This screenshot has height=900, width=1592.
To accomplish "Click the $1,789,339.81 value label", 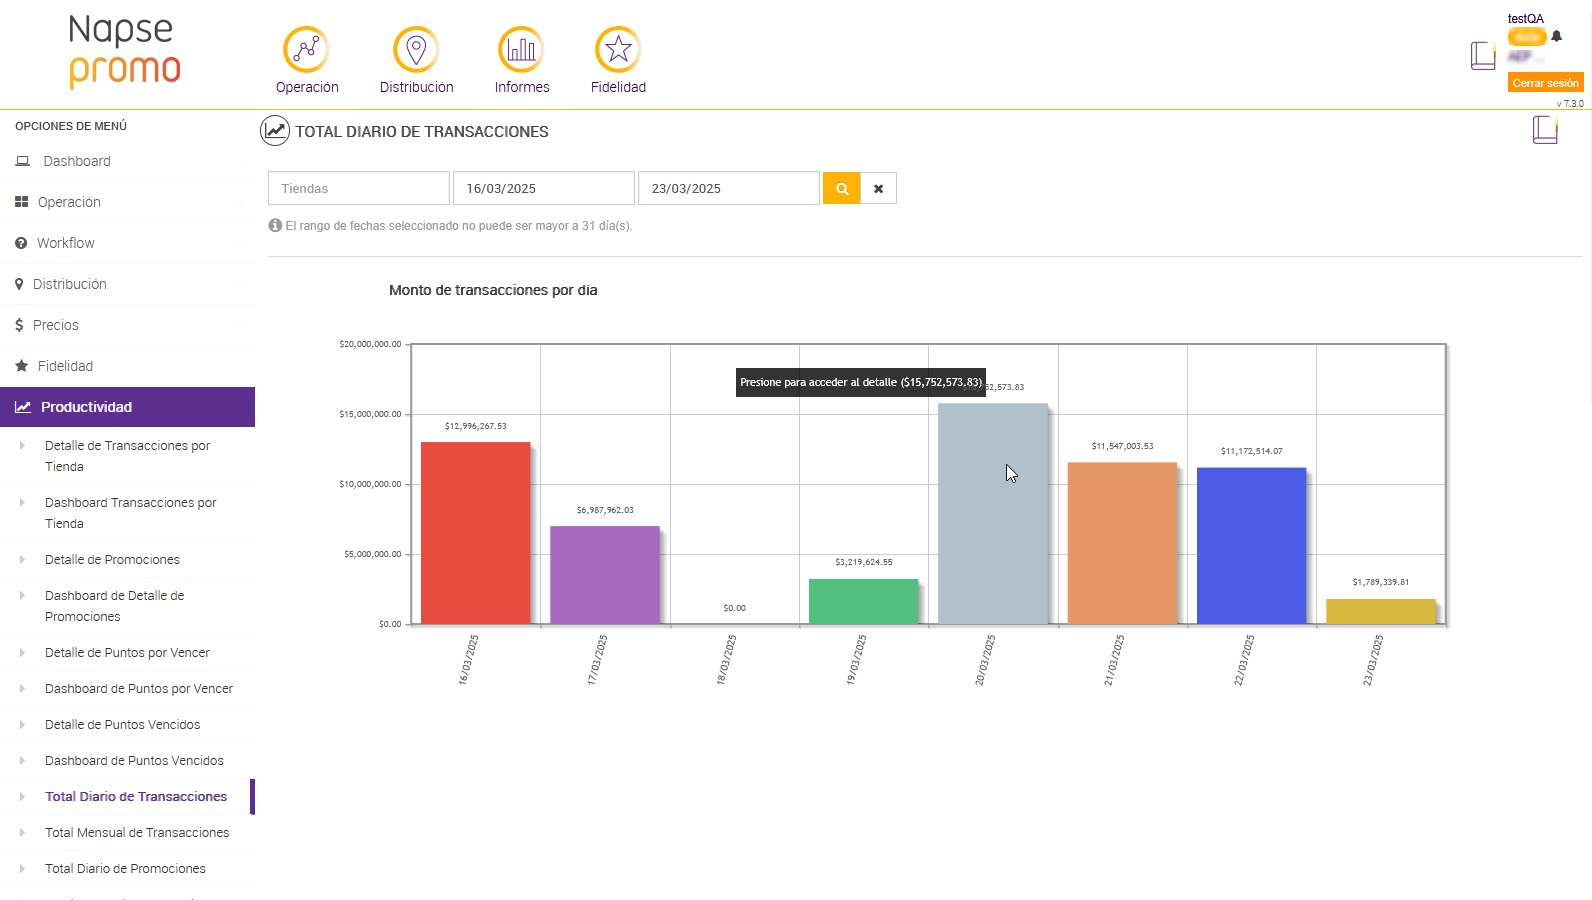I will click(x=1381, y=582).
